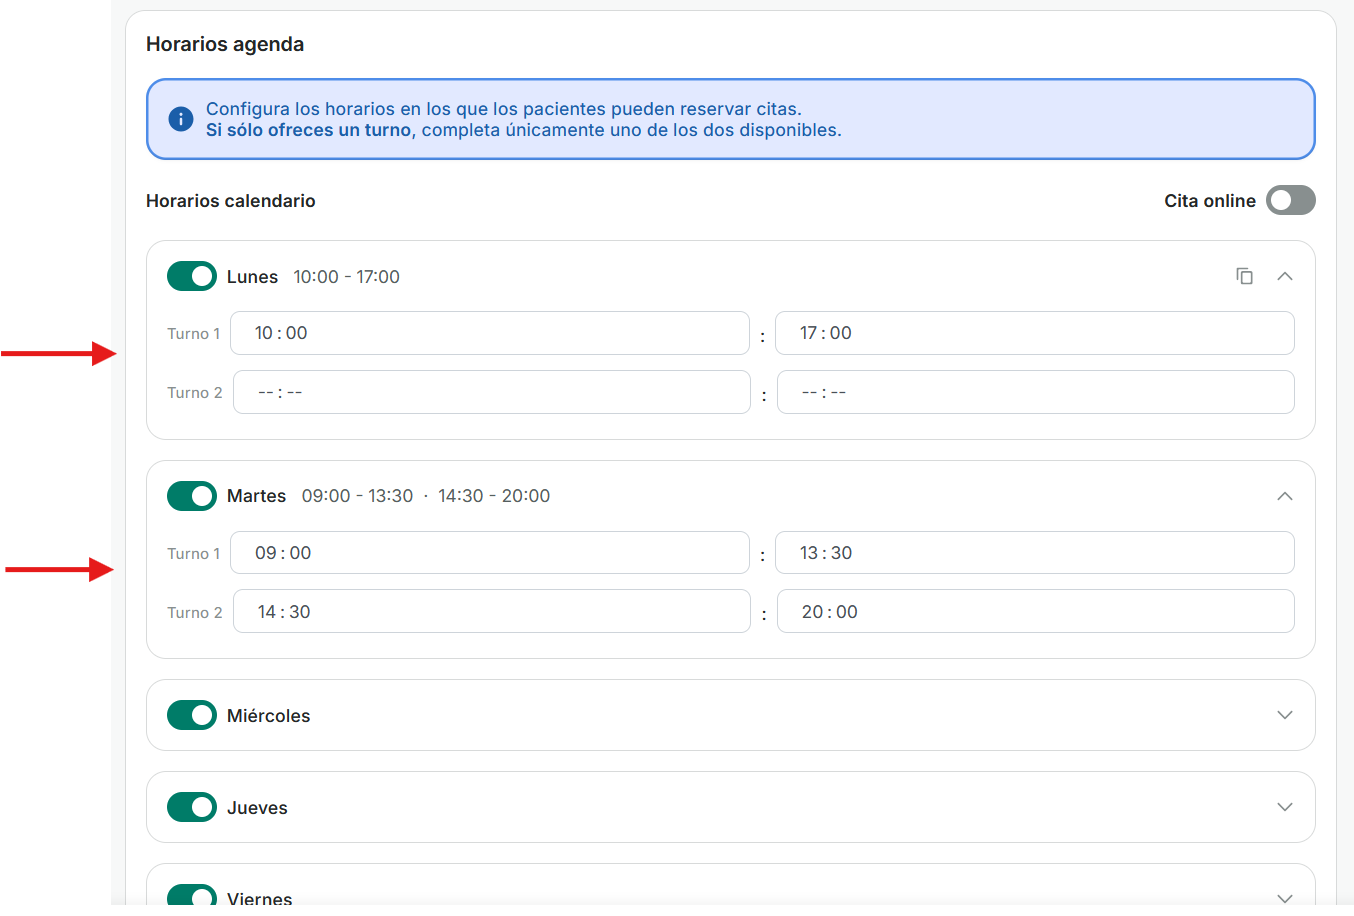The width and height of the screenshot is (1354, 916).
Task: Click Martes Turno 2 start time 14:30
Action: pos(491,611)
